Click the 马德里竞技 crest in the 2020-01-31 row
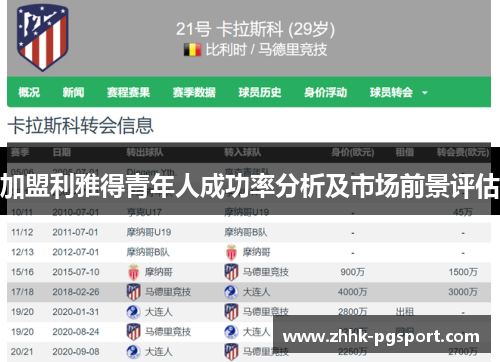Viewport: 500px width, 362px height. 231,312
